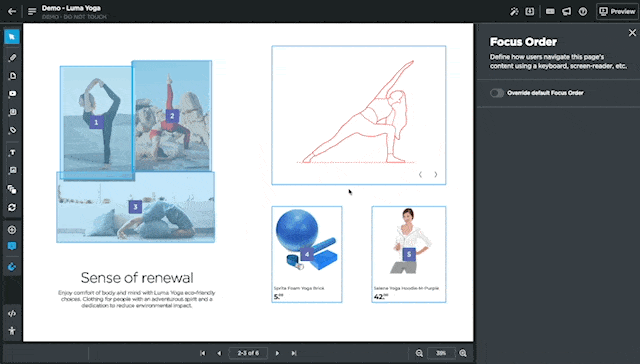Click focus order badge 2 on rocks photo
The width and height of the screenshot is (640, 364).
click(172, 116)
